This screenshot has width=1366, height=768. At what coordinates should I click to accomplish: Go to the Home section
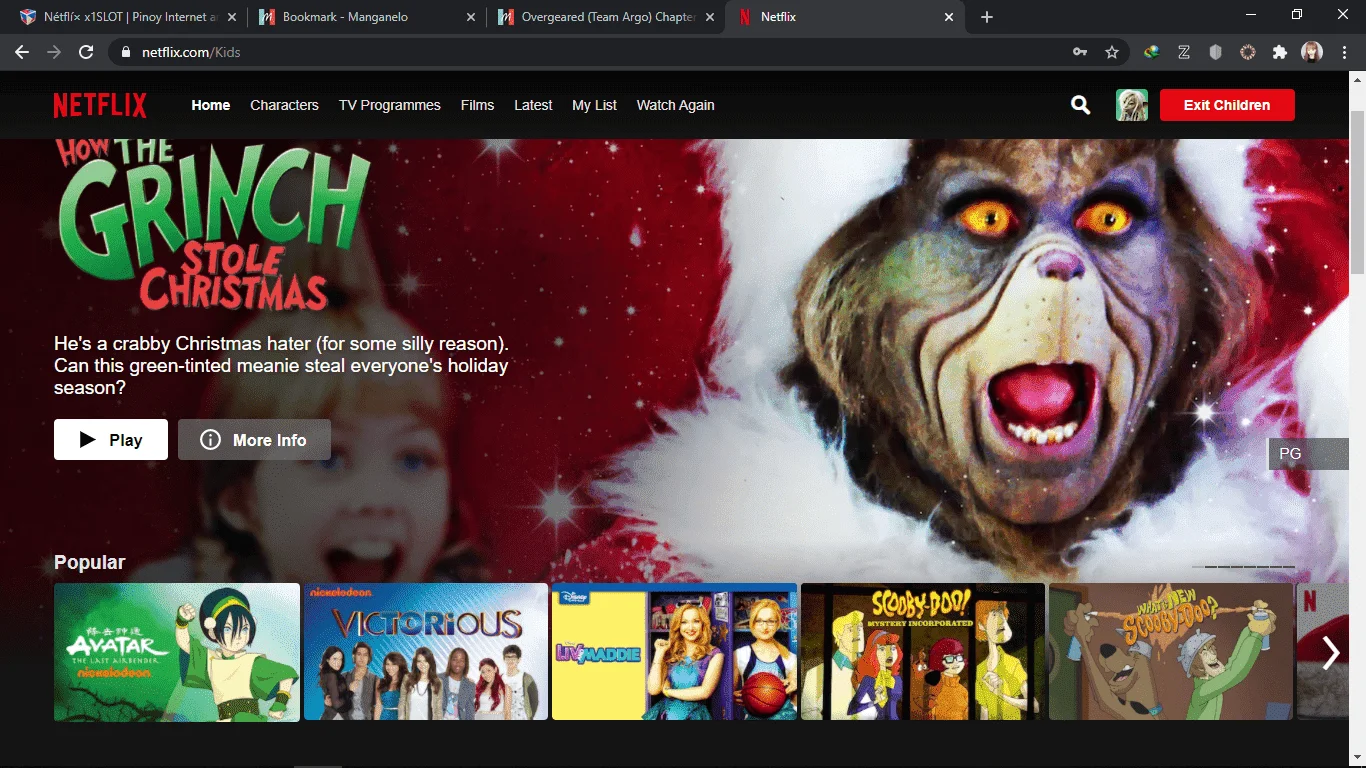click(x=211, y=105)
